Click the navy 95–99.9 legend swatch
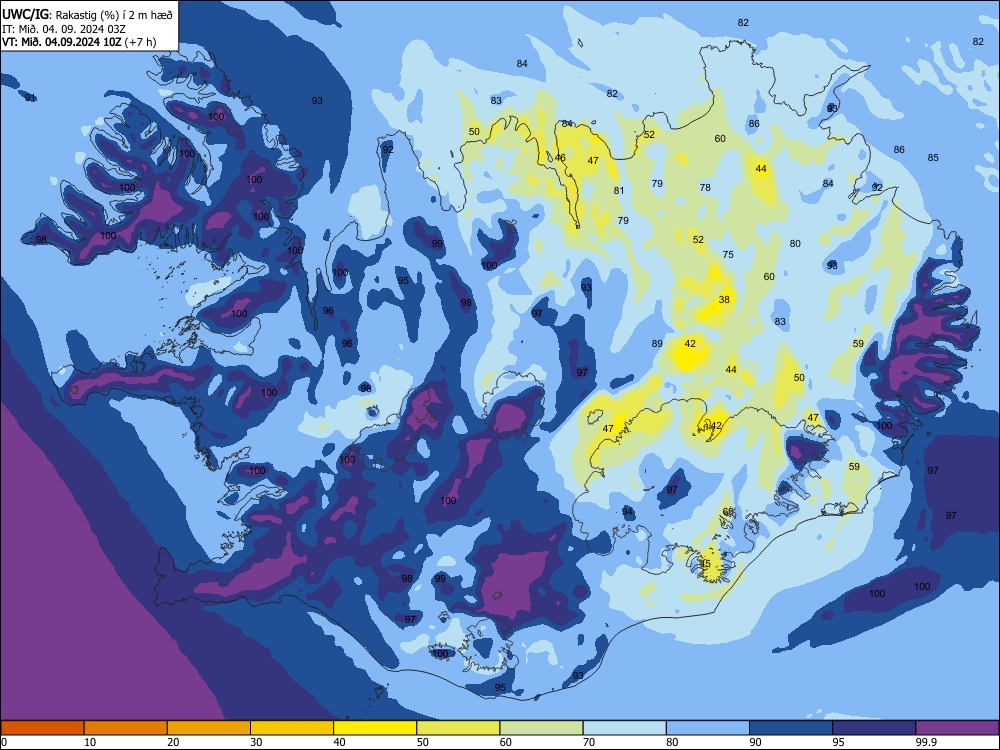1000x750 pixels. [874, 728]
